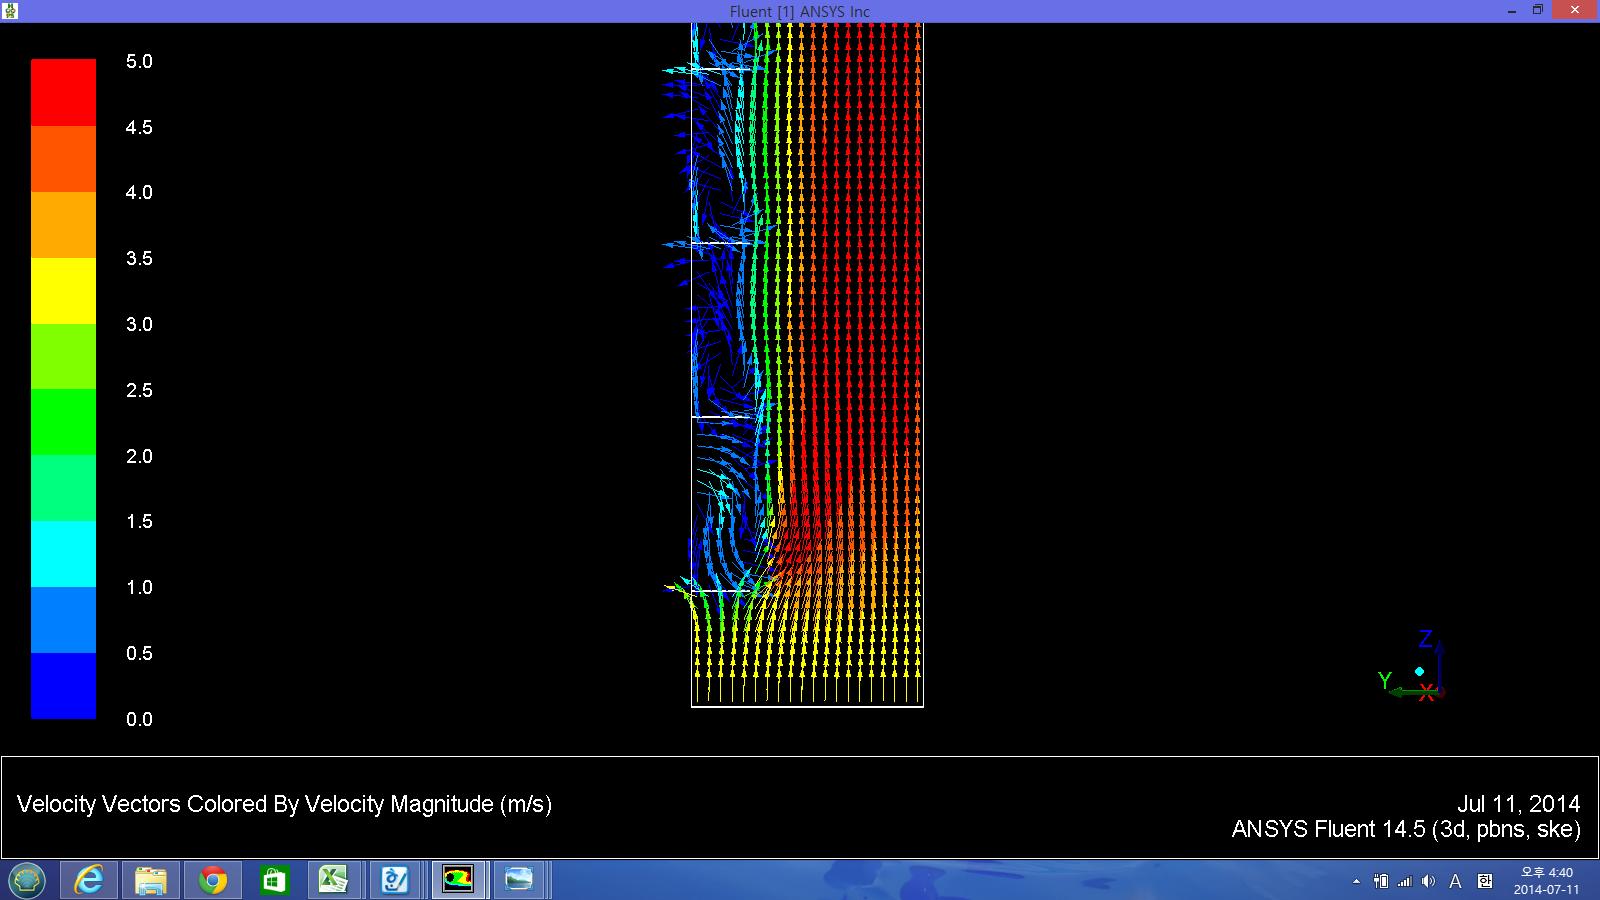This screenshot has width=1600, height=900.
Task: Click the legend value 4.0
Action: point(139,193)
